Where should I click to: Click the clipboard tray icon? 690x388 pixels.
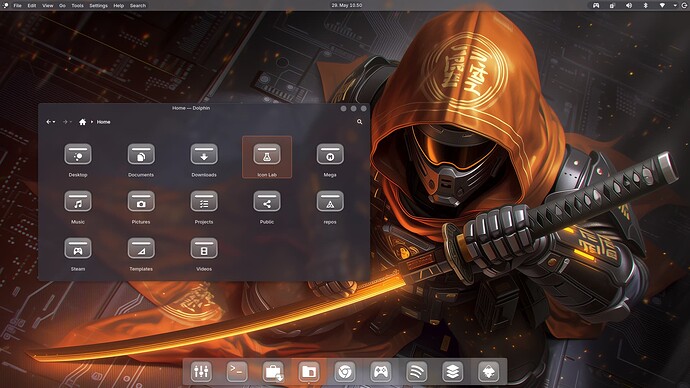[612, 6]
